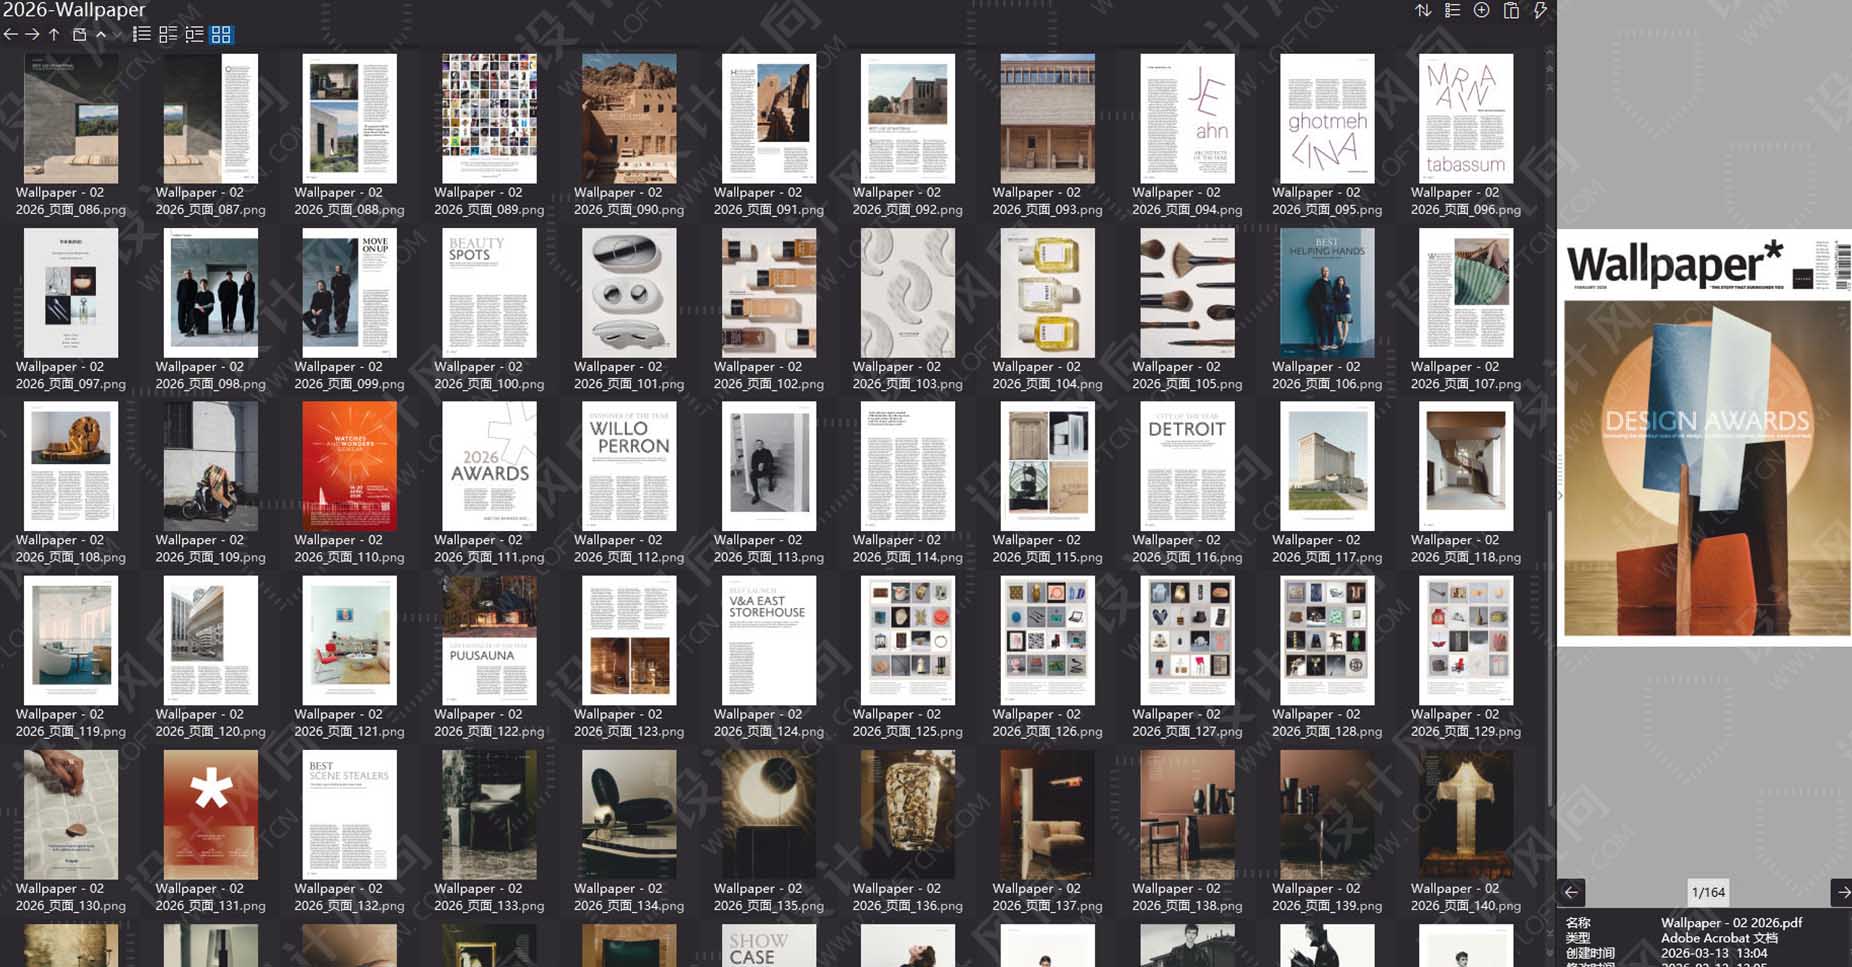Click the back navigation arrow
1852x967 pixels.
tap(10, 35)
